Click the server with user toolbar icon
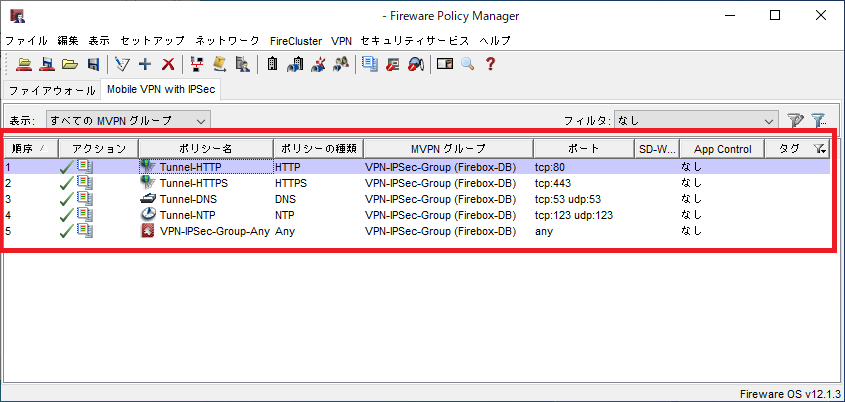The width and height of the screenshot is (845, 402). tap(242, 64)
